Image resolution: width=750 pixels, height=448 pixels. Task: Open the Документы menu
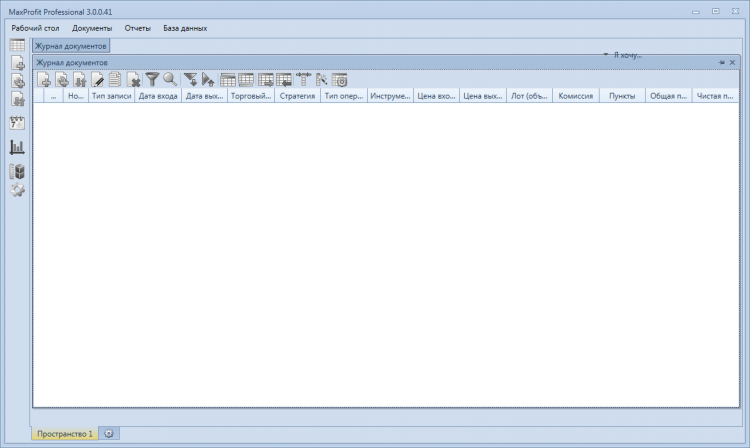pos(92,28)
